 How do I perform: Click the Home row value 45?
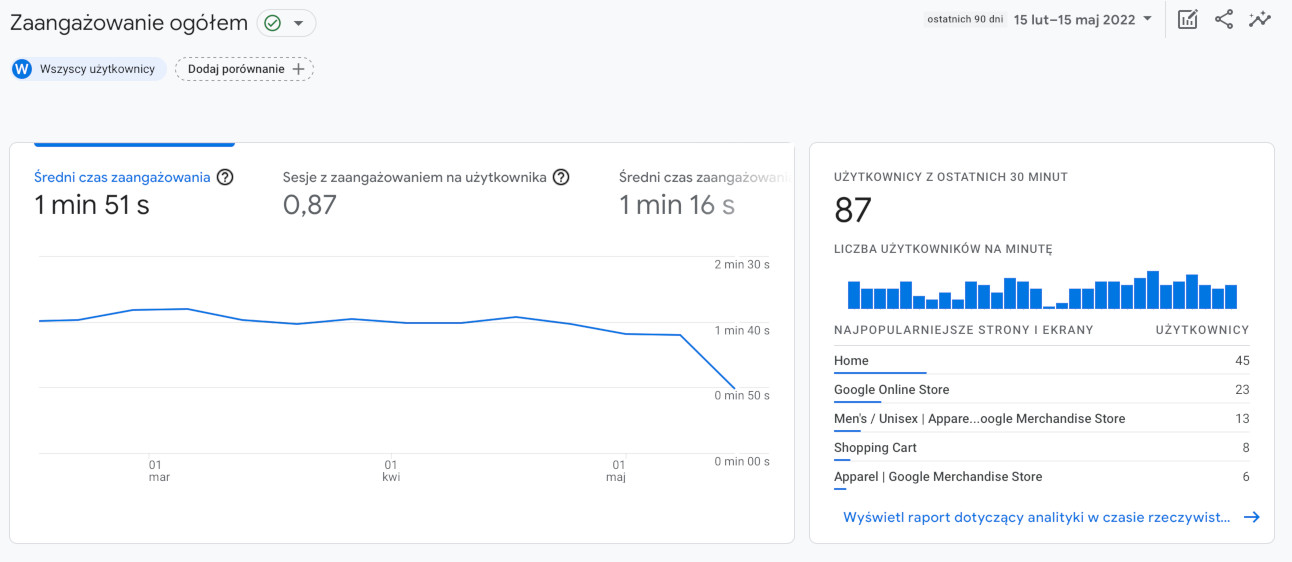(x=1242, y=361)
